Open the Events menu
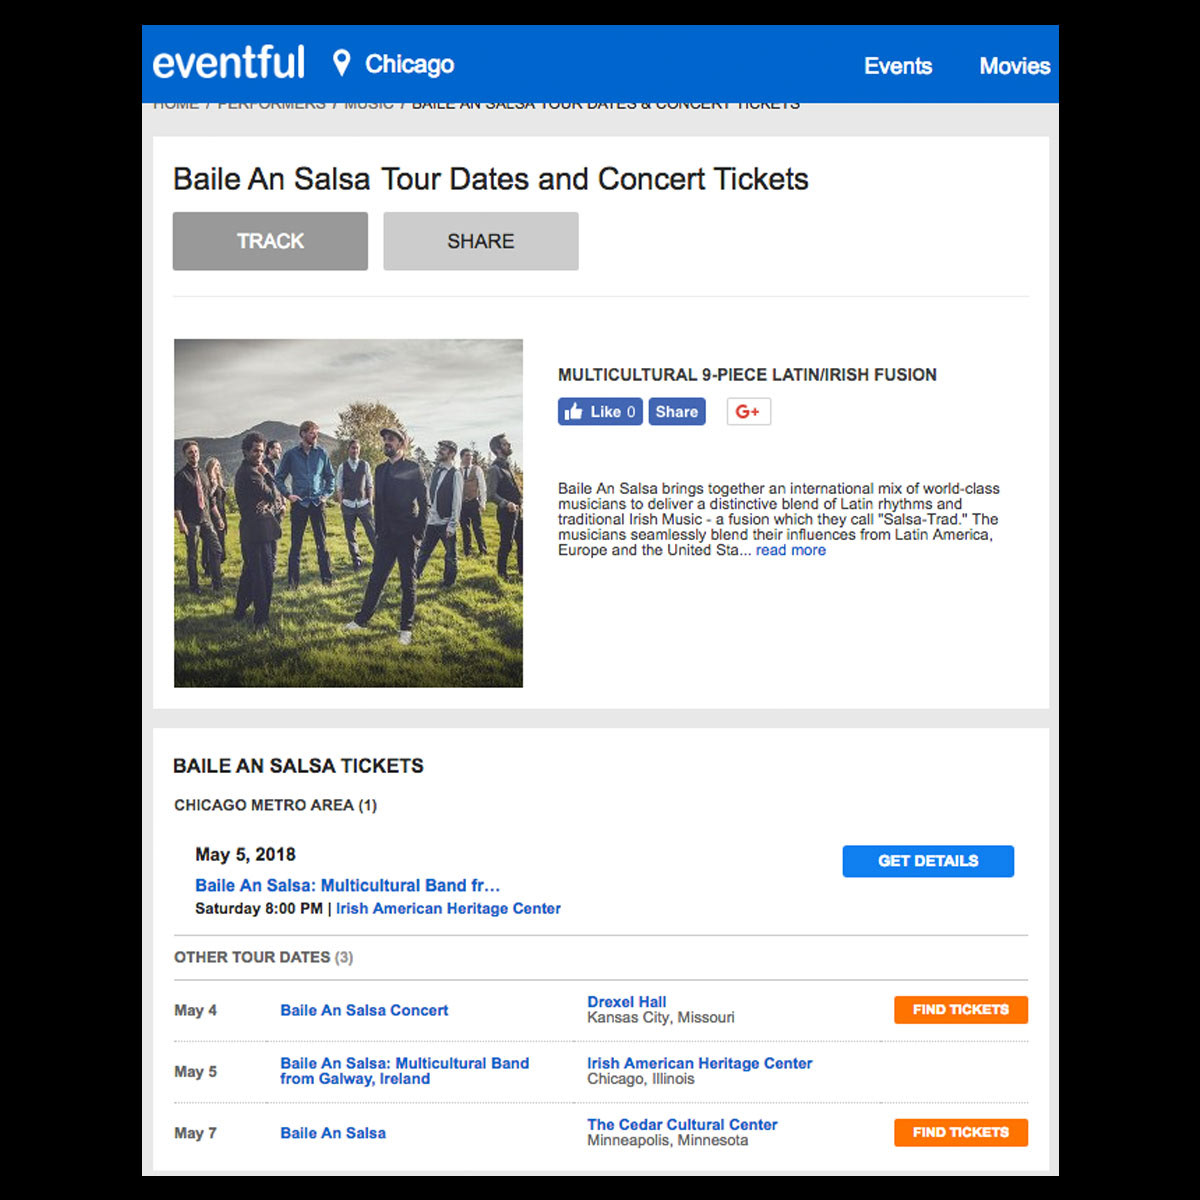The width and height of the screenshot is (1200, 1200). pos(898,66)
